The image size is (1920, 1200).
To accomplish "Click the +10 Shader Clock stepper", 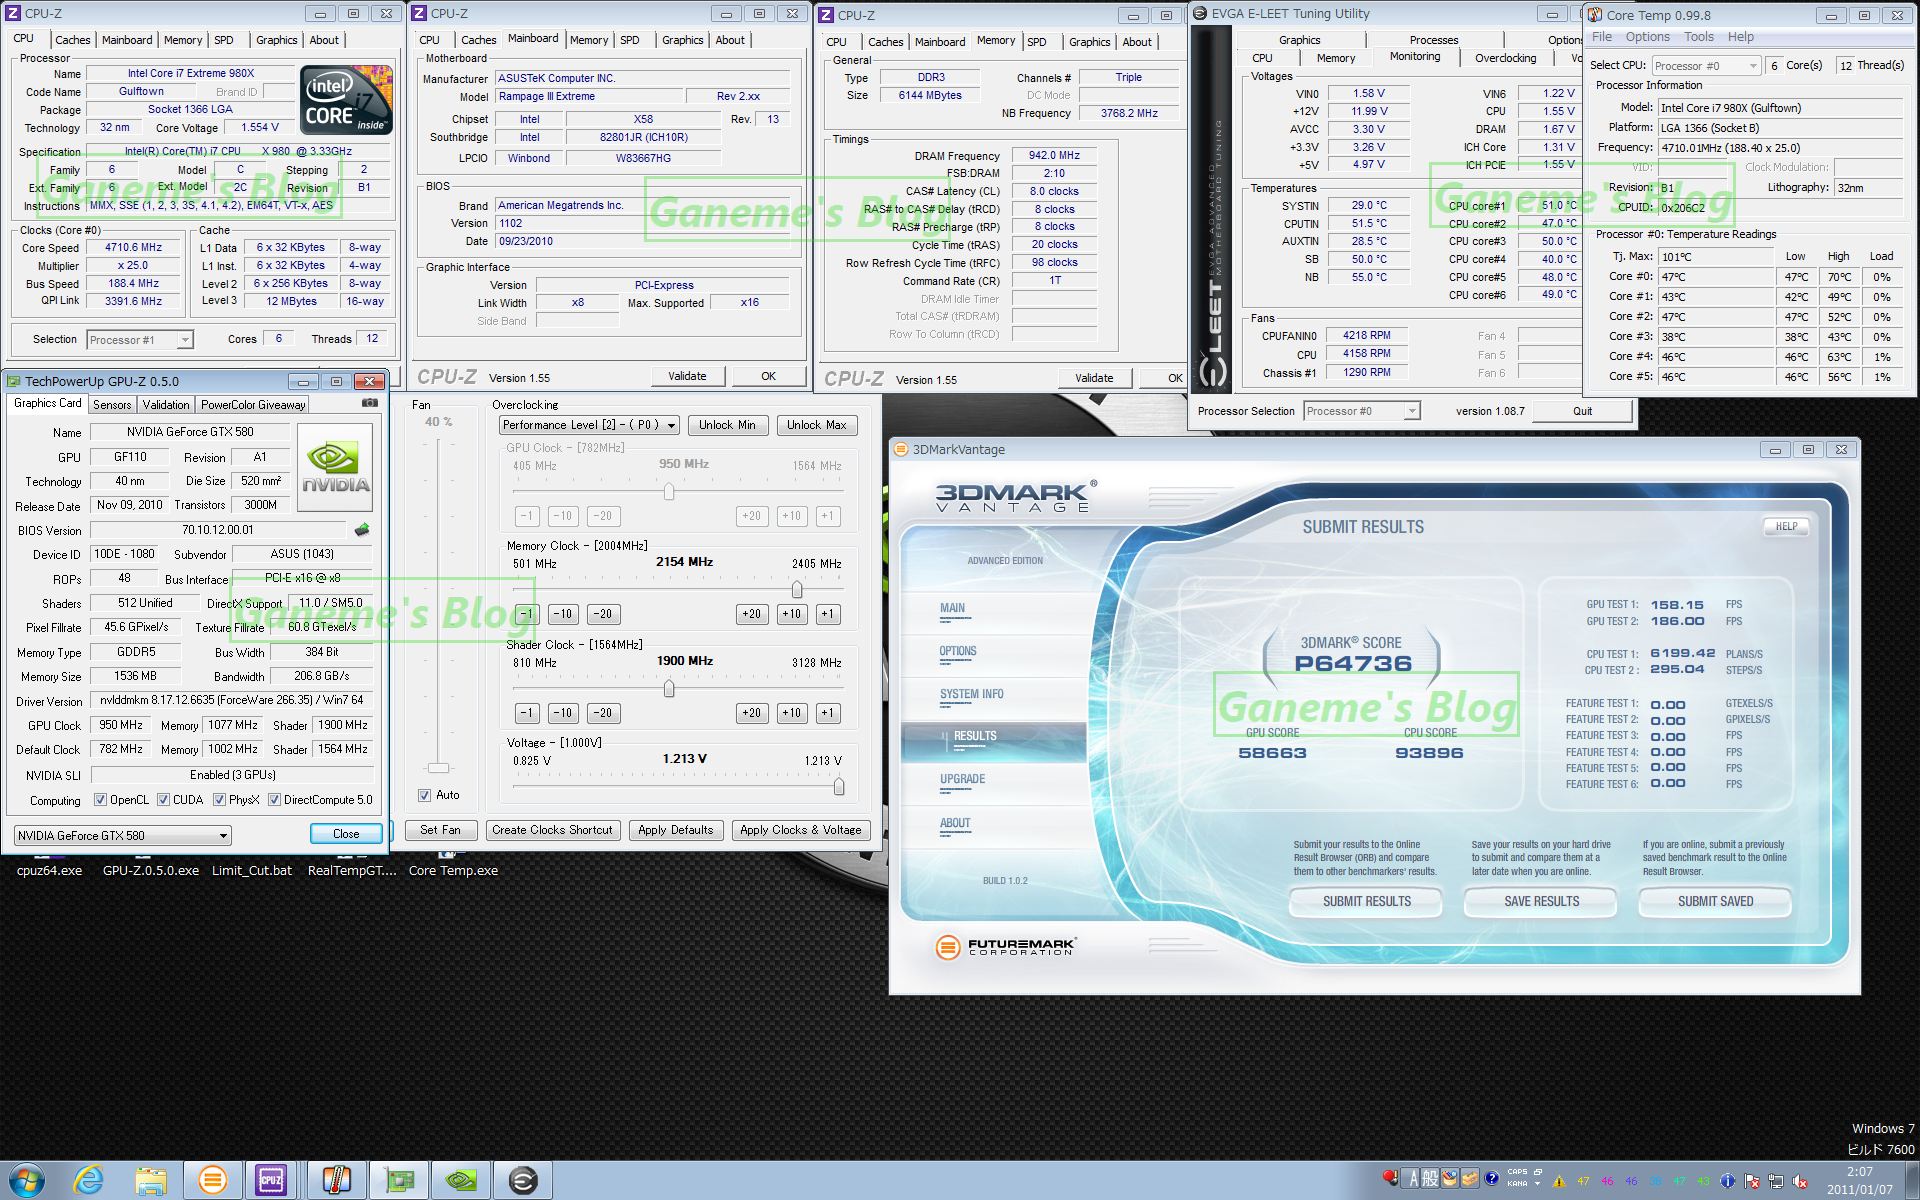I will (x=791, y=713).
